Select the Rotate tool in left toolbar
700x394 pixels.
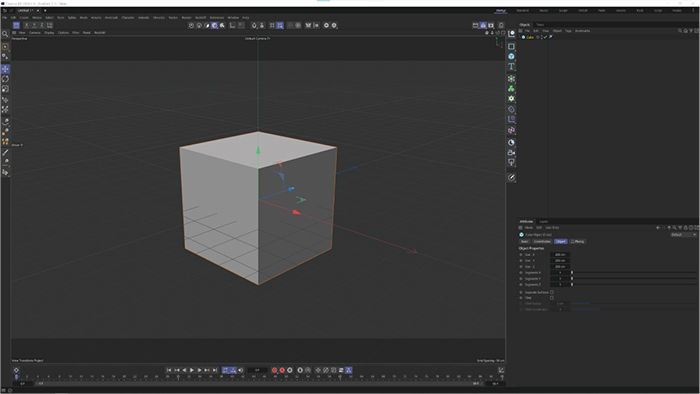(x=5, y=79)
